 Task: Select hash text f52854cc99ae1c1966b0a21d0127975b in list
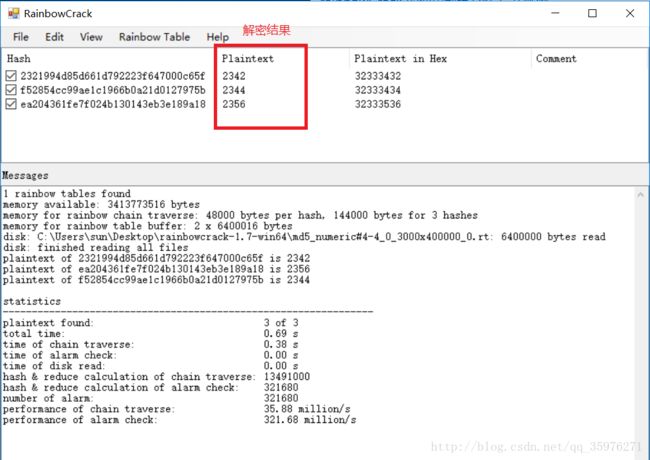(x=113, y=90)
